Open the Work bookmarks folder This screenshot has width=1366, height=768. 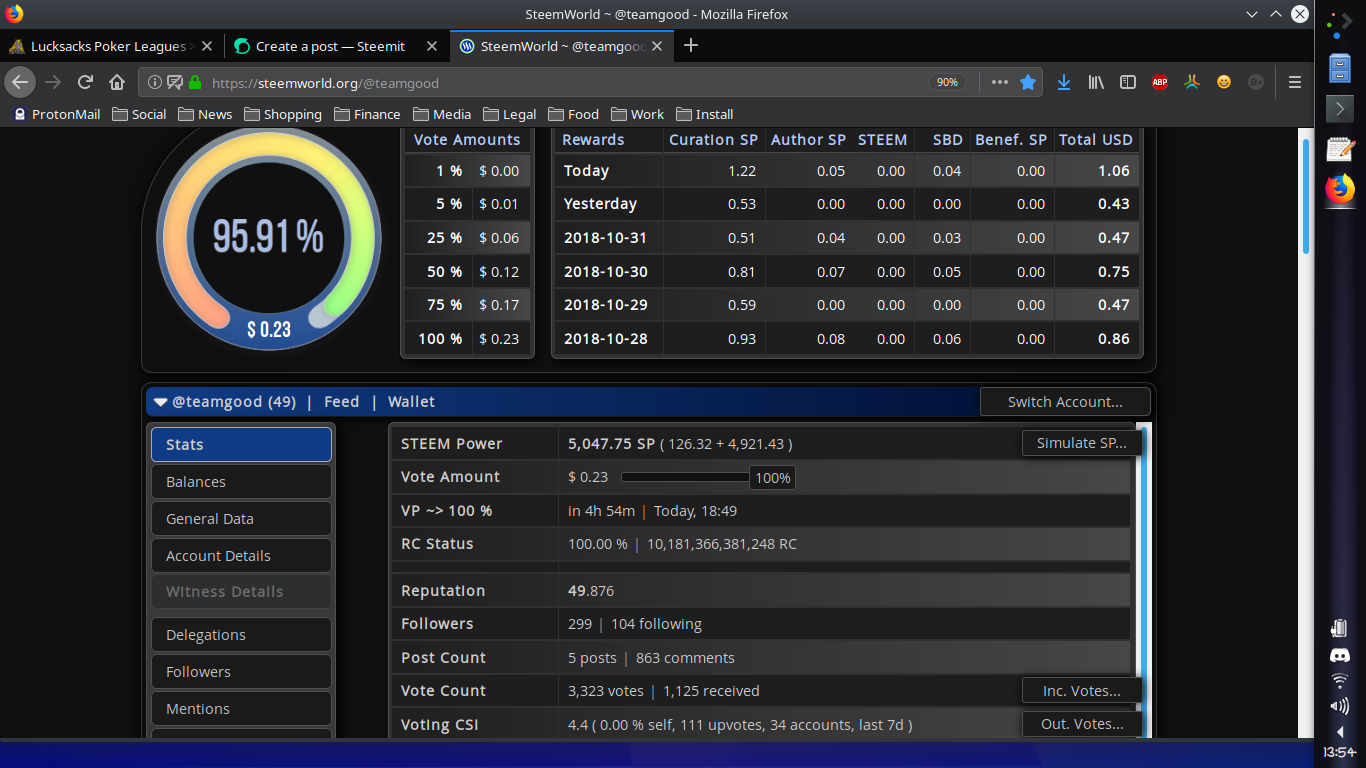(637, 114)
